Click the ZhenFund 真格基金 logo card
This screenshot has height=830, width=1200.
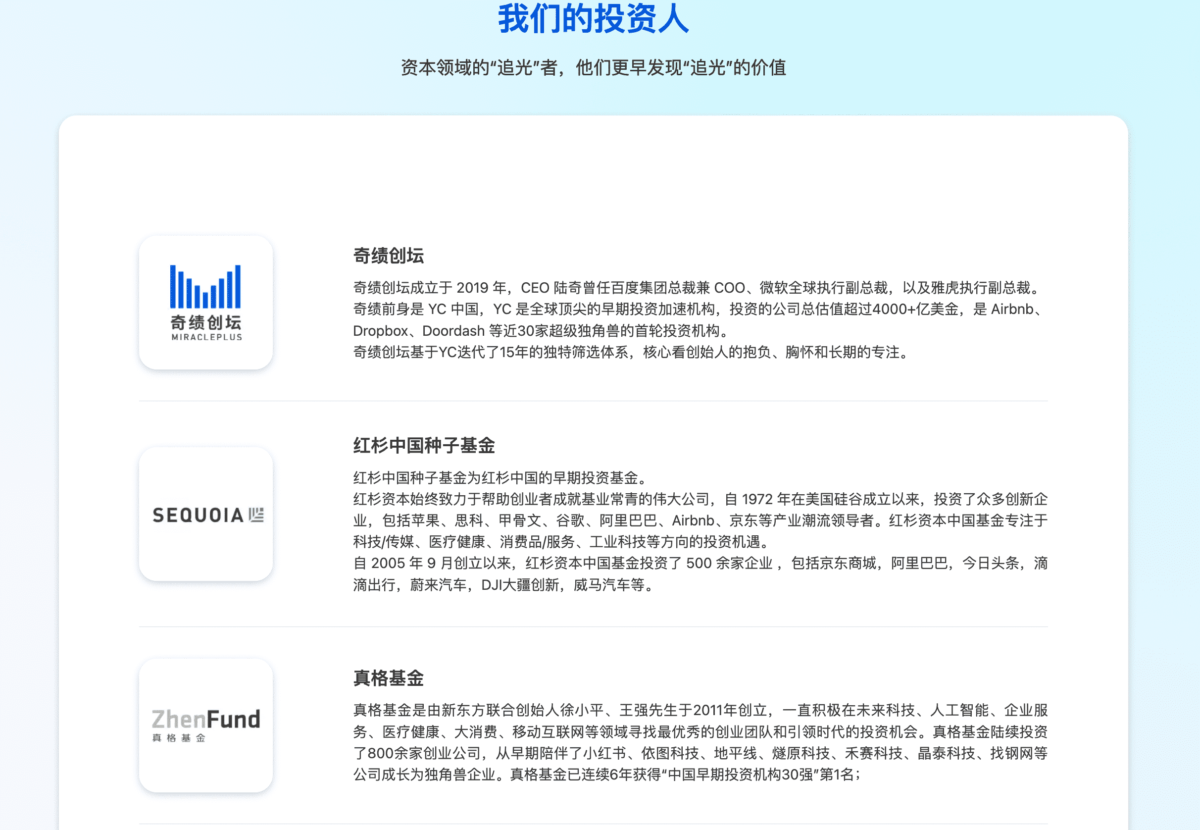point(206,726)
